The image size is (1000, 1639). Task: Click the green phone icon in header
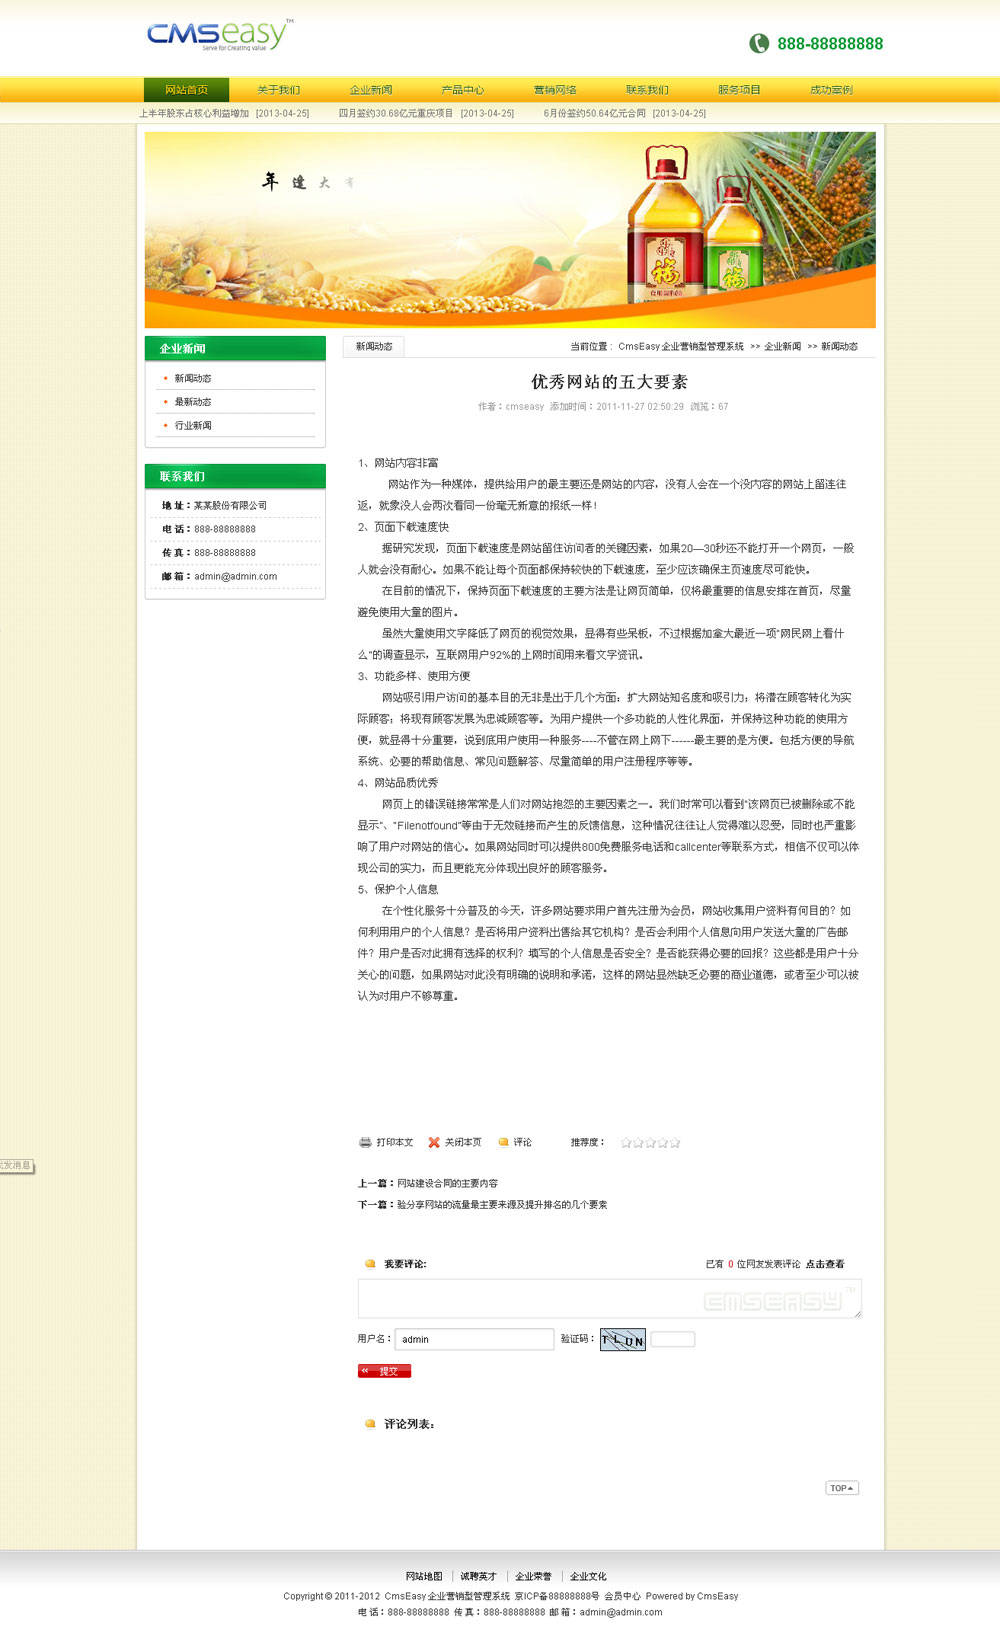click(759, 43)
